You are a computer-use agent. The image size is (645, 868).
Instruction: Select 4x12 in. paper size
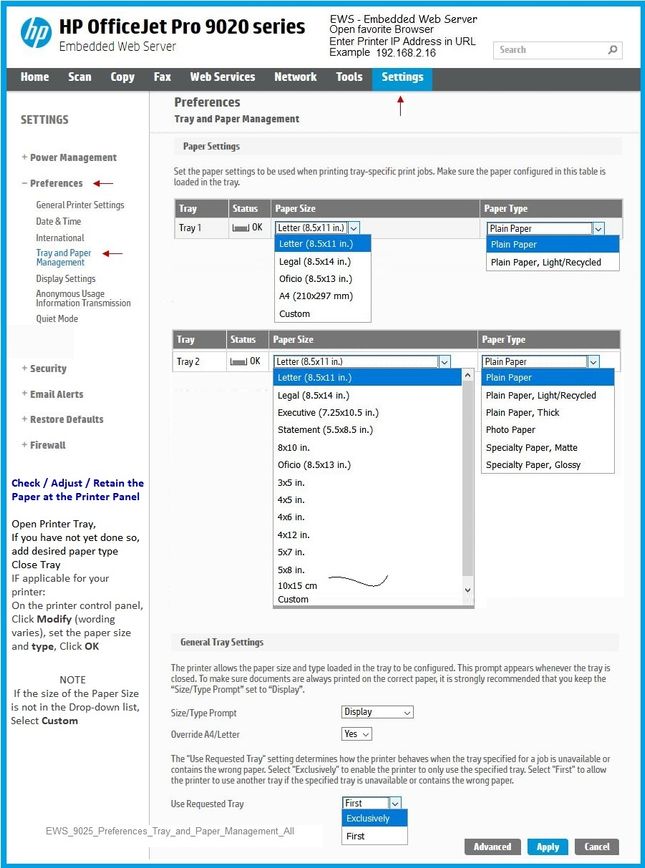(x=368, y=535)
